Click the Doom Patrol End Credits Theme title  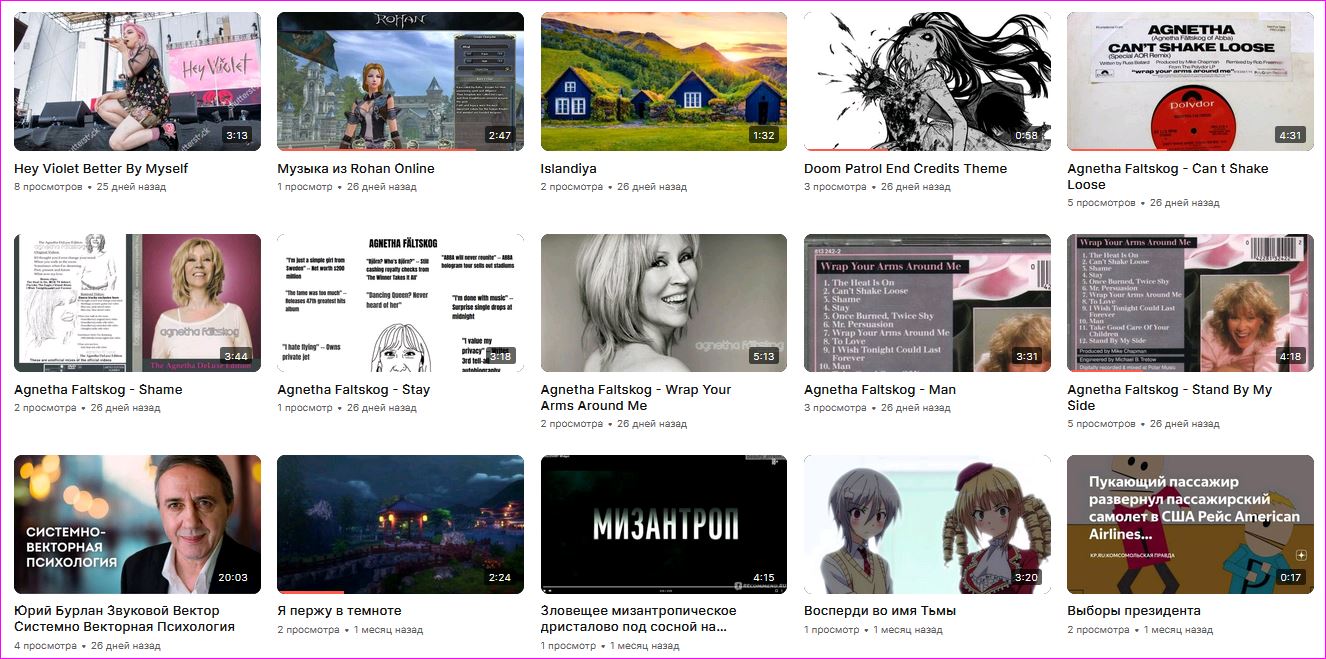point(905,169)
